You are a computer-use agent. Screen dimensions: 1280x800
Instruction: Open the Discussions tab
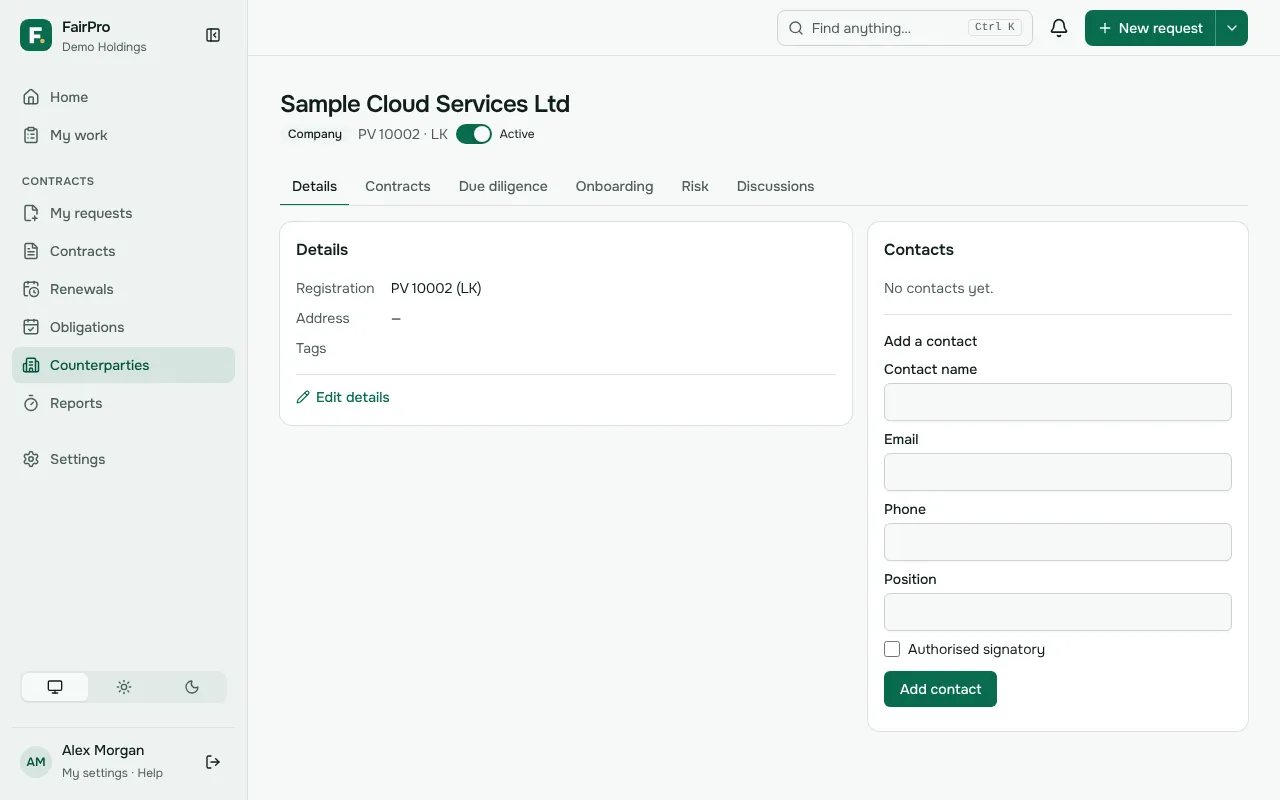[775, 186]
